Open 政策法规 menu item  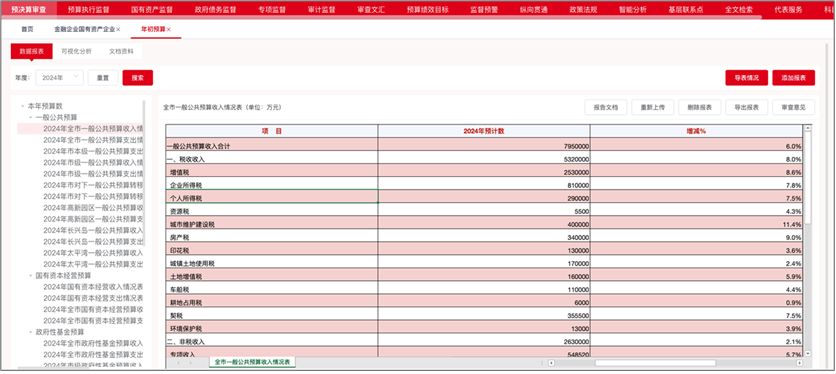(583, 9)
